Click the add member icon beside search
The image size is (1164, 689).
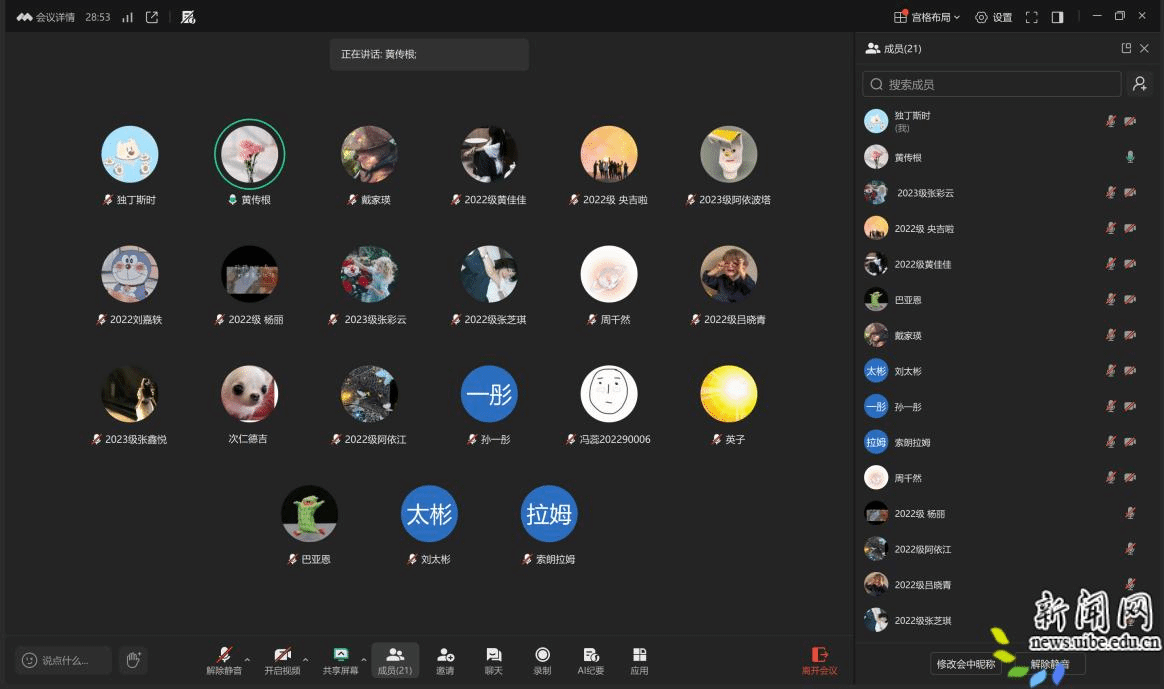(x=1139, y=84)
